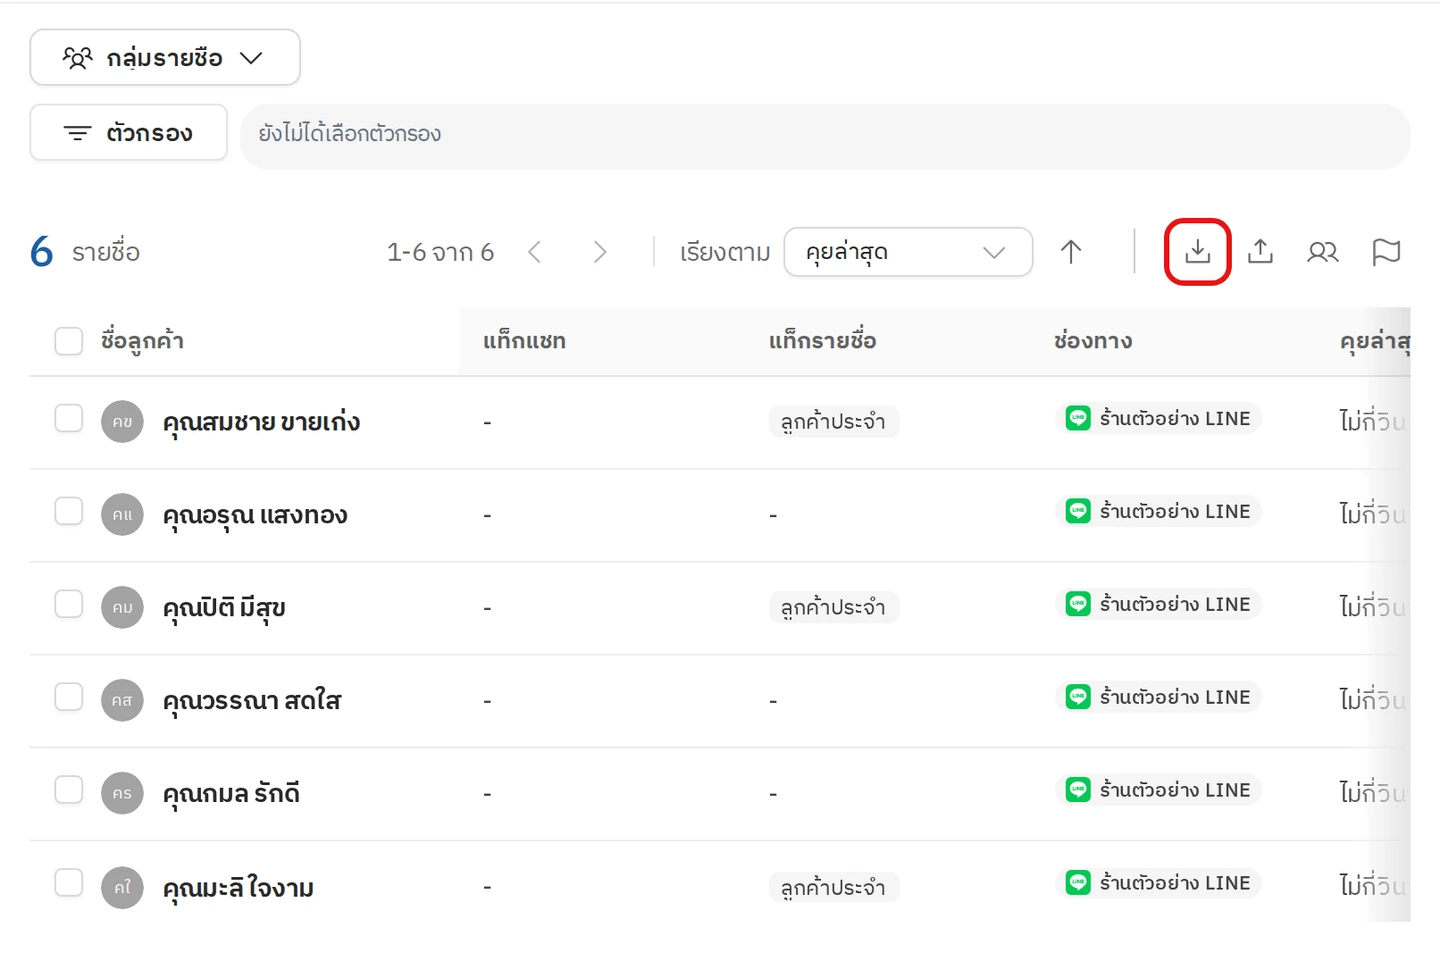Click ร้านตัวอย่าง LINE channel in คุณวรรณา row
1440x961 pixels.
tap(1158, 697)
